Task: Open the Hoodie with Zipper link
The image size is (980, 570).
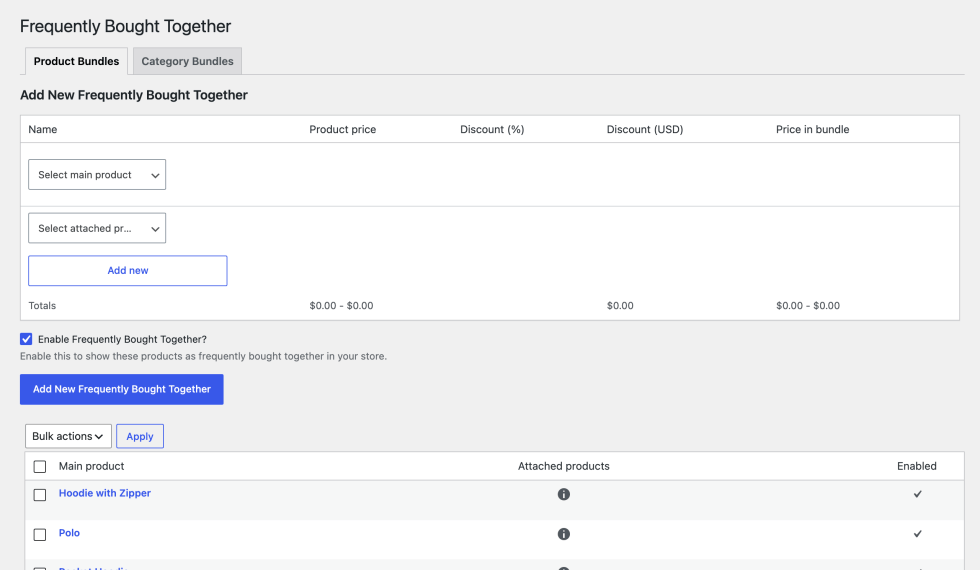Action: 105,493
